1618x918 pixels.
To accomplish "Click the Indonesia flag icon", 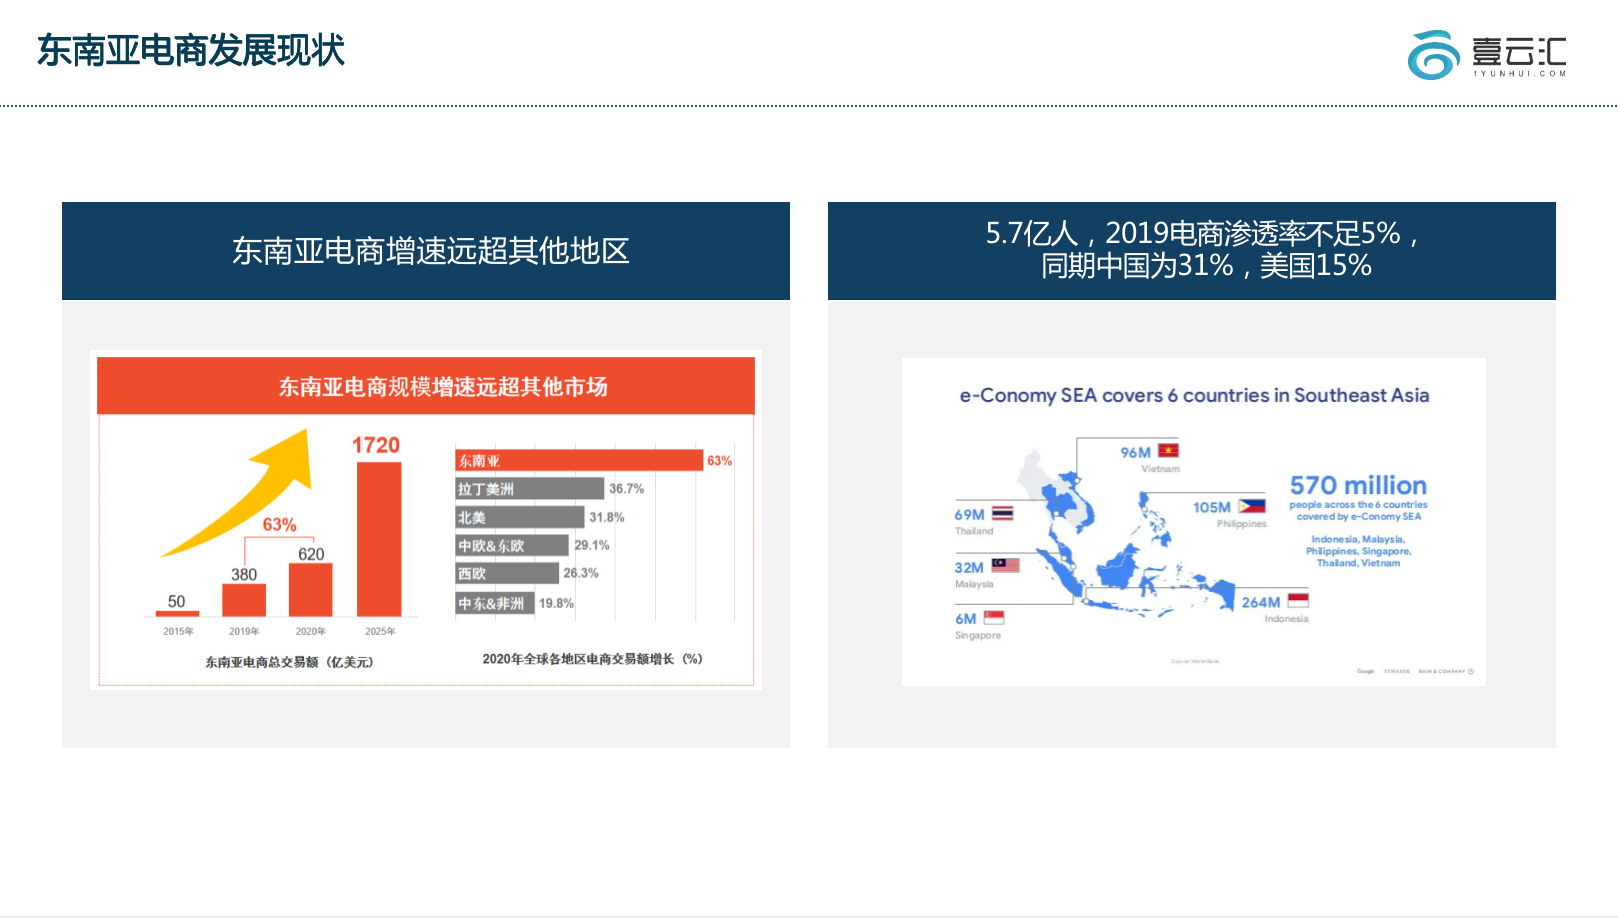I will (1298, 600).
